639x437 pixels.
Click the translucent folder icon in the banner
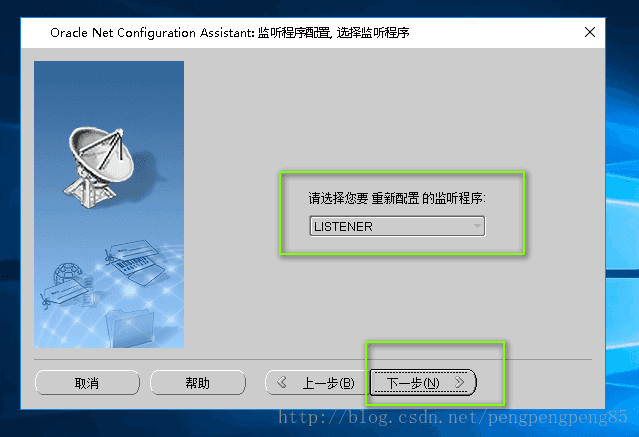coord(130,327)
